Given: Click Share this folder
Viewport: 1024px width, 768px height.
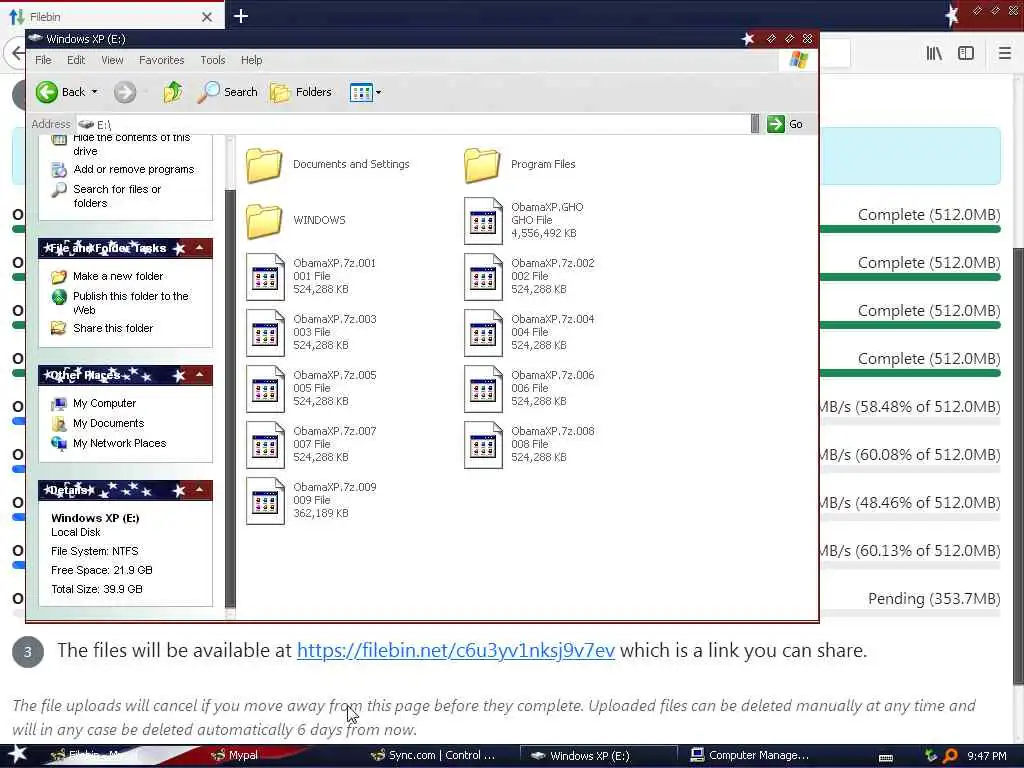Looking at the screenshot, I should 102,328.
